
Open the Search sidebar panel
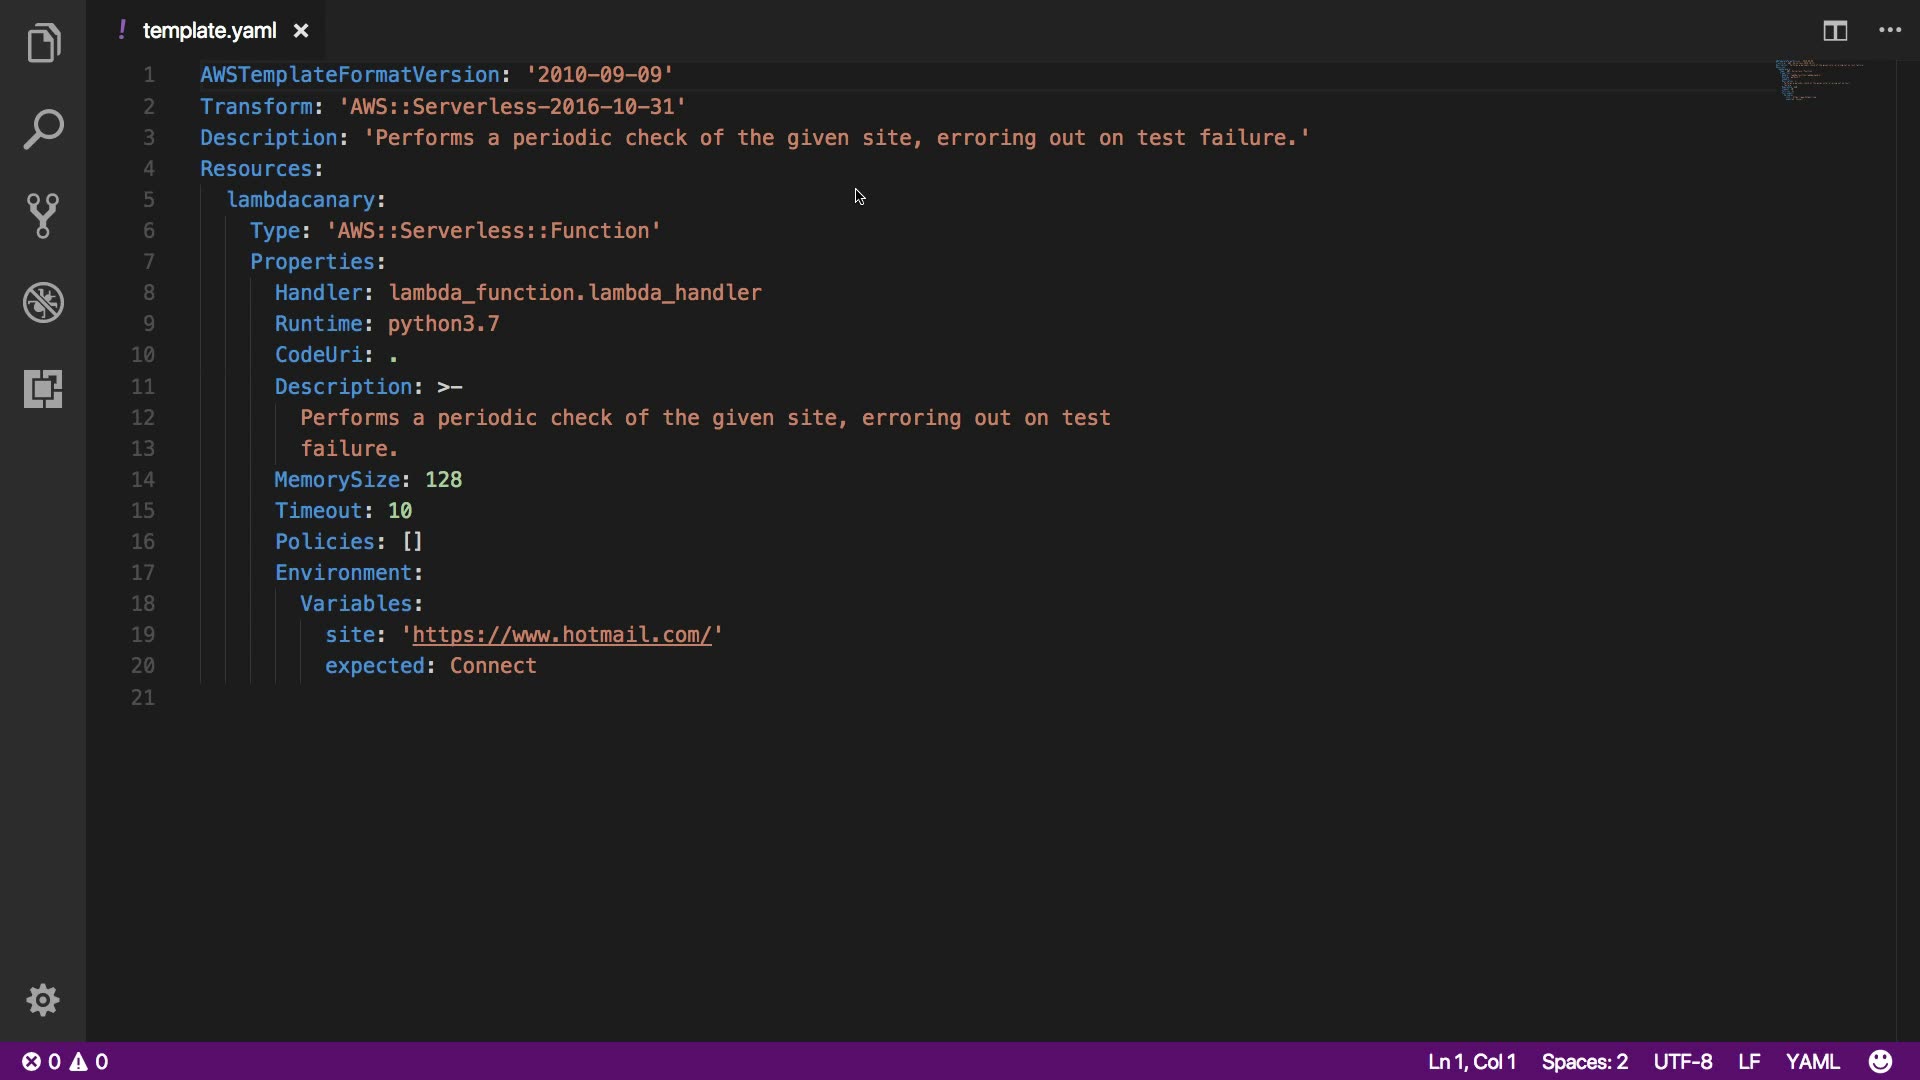tap(43, 129)
